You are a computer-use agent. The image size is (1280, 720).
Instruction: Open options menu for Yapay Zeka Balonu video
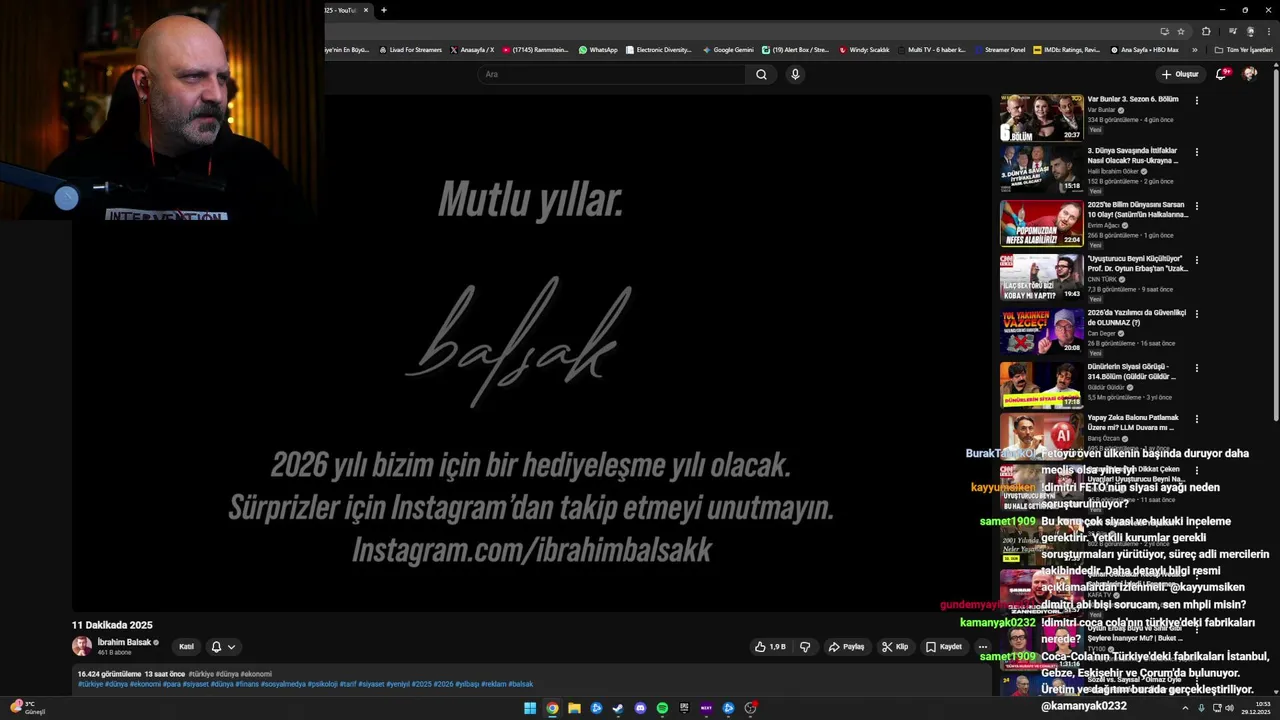[x=1196, y=419]
